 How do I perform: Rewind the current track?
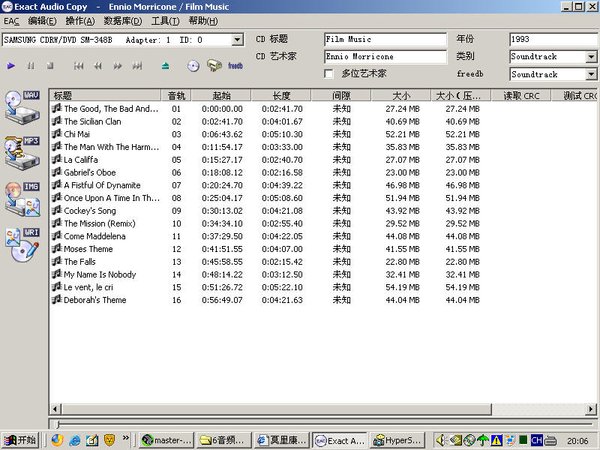click(x=98, y=66)
